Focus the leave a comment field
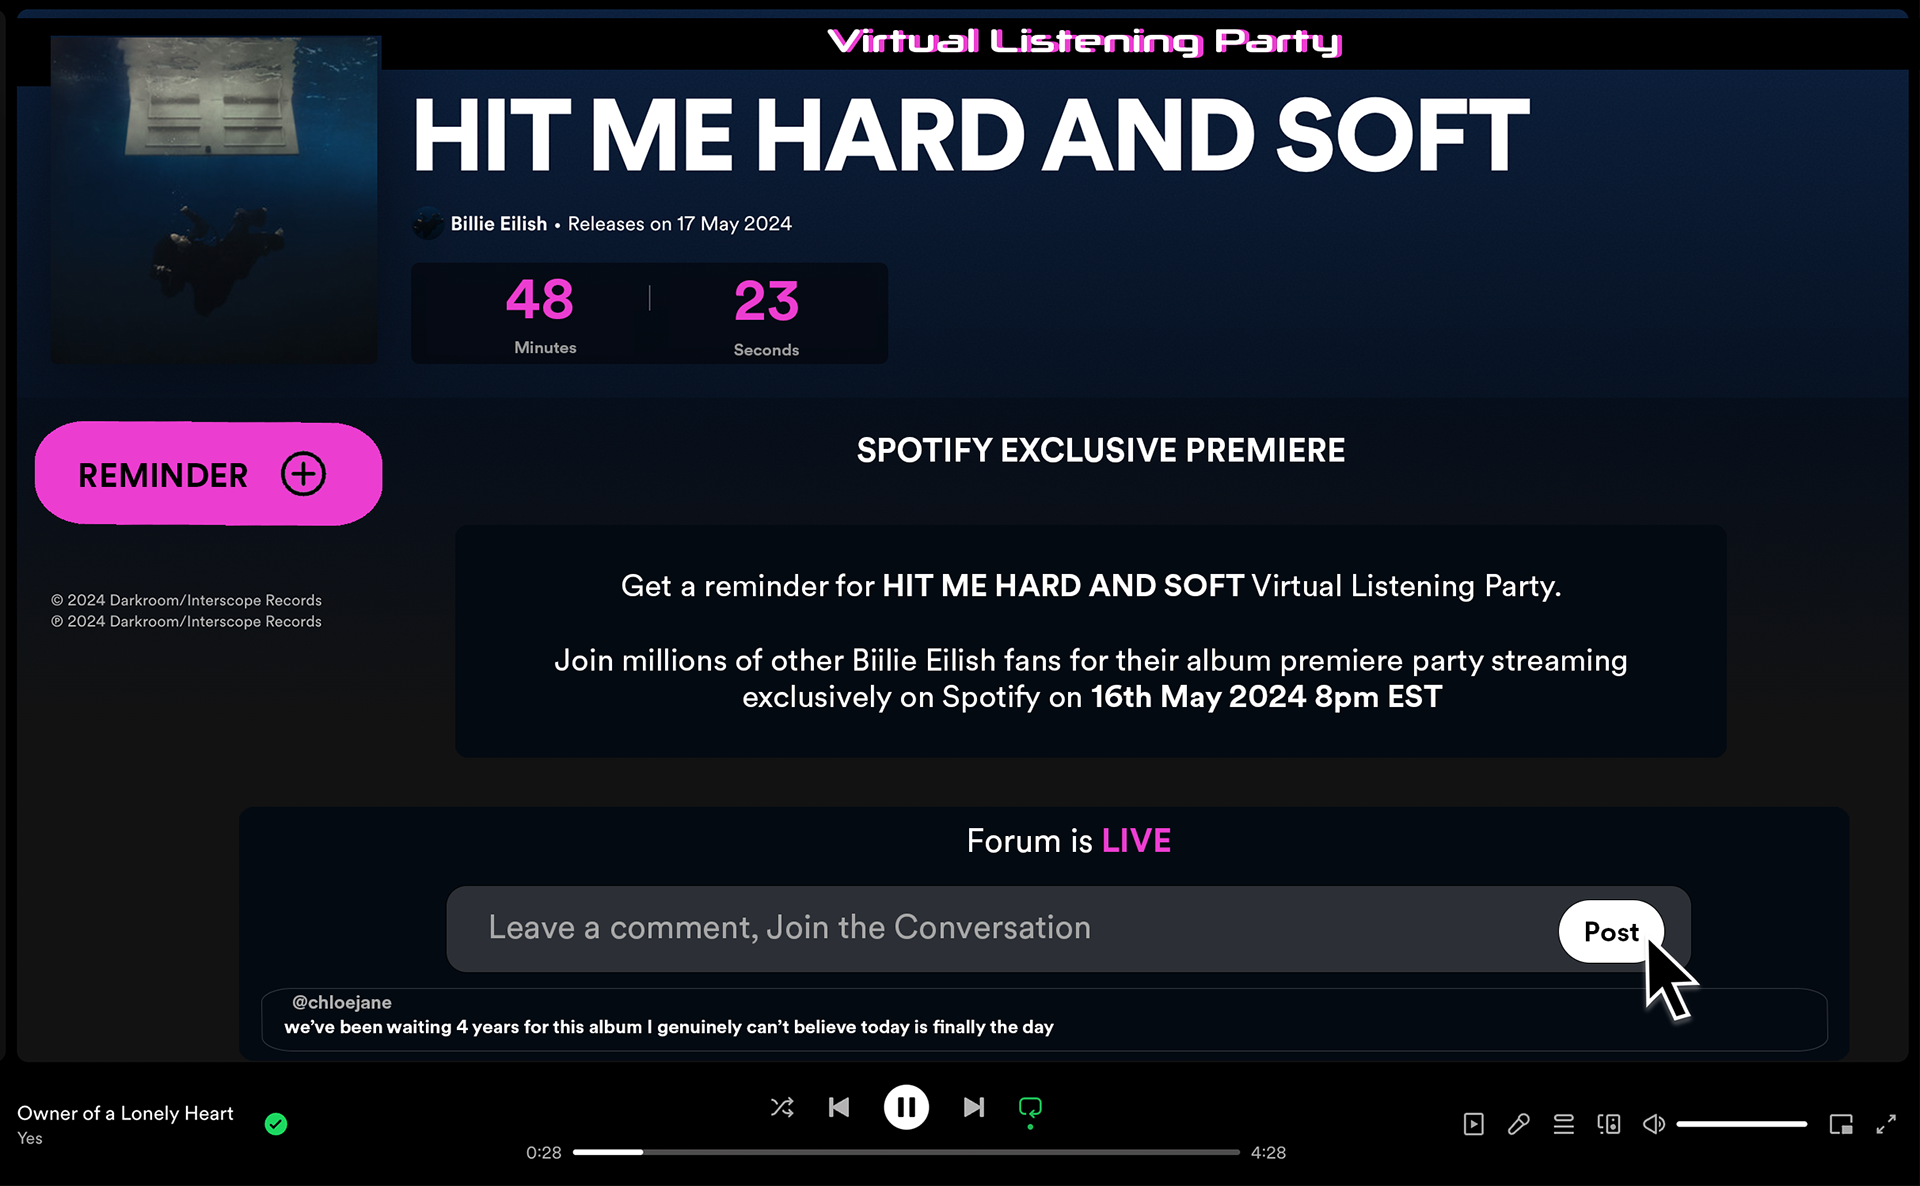1920x1186 pixels. 1000,928
